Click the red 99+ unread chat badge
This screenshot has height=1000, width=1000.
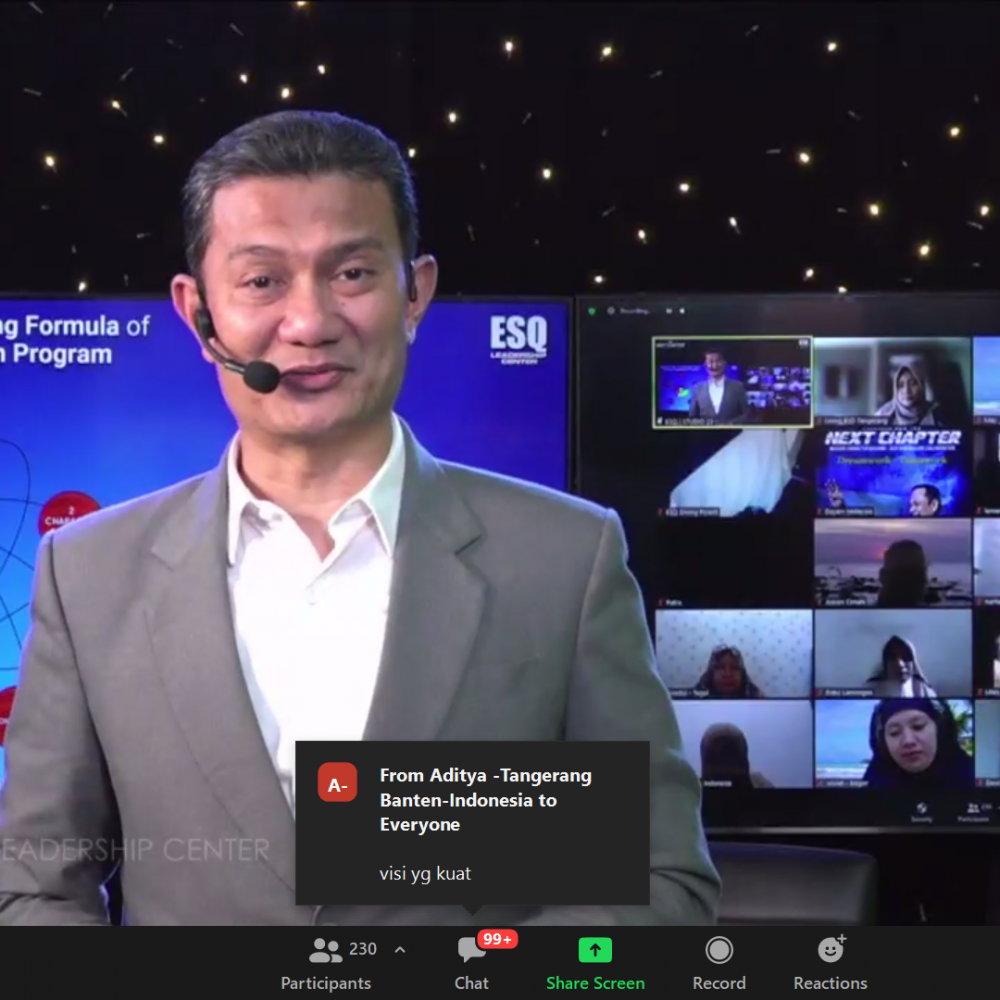(497, 939)
